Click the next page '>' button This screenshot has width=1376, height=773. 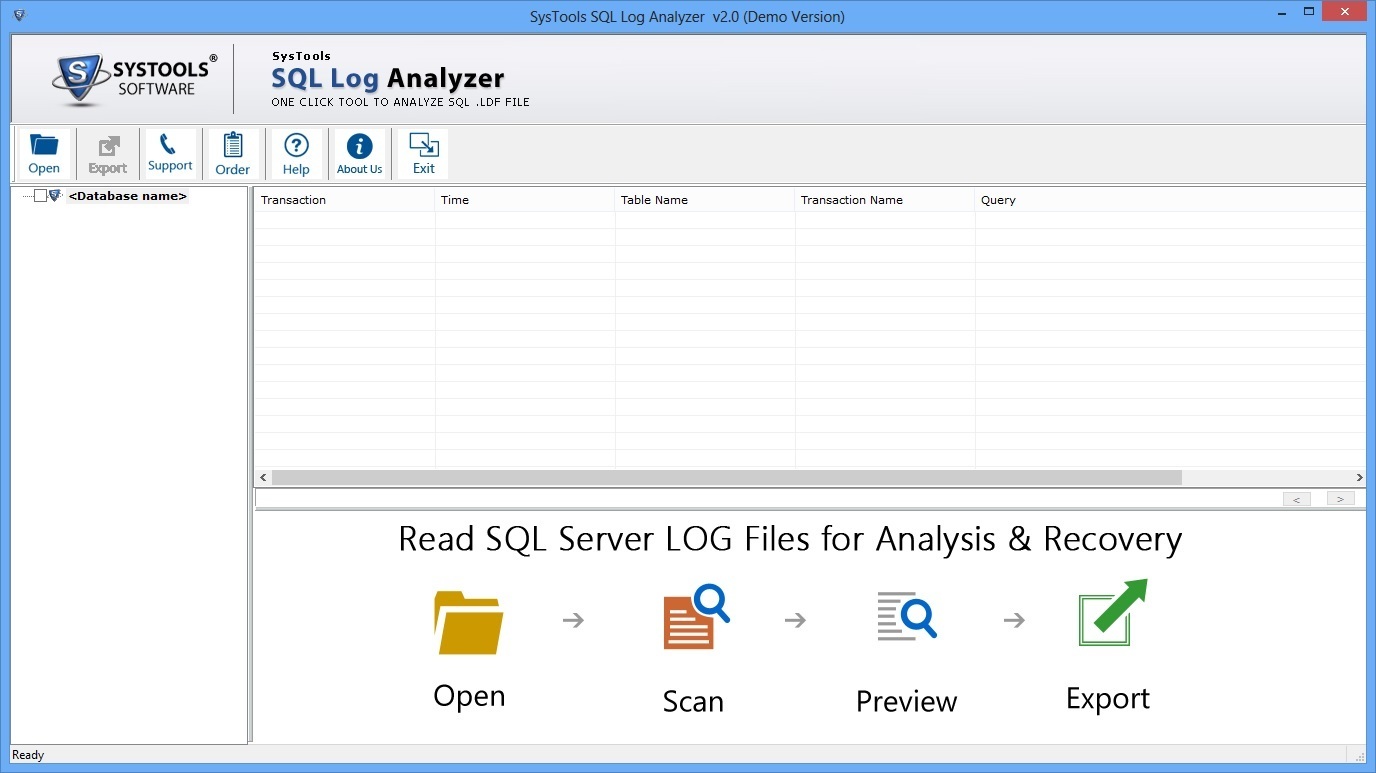coord(1340,499)
